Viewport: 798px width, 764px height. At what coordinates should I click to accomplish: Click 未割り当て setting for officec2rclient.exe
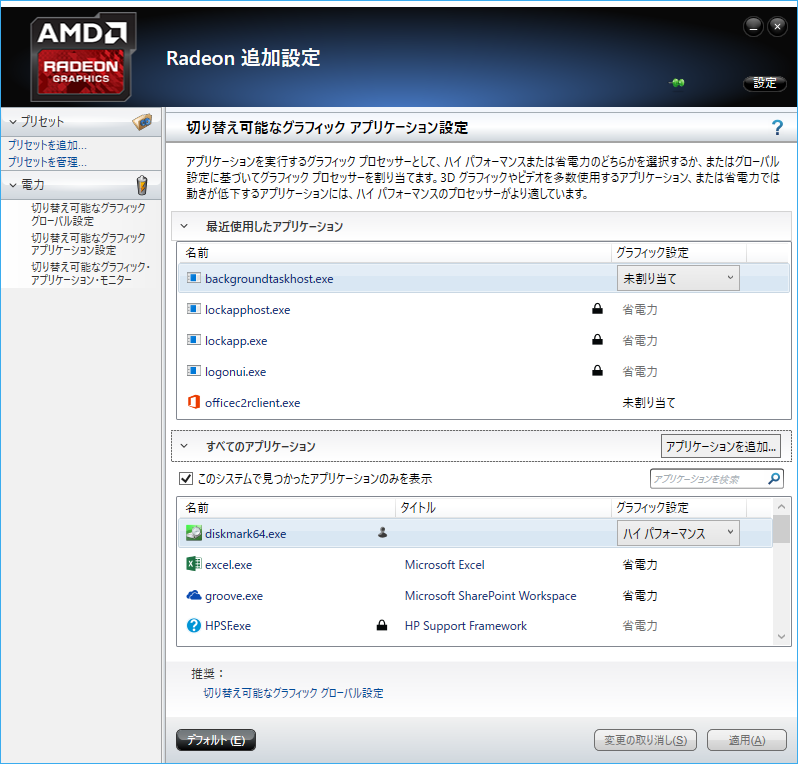[649, 403]
